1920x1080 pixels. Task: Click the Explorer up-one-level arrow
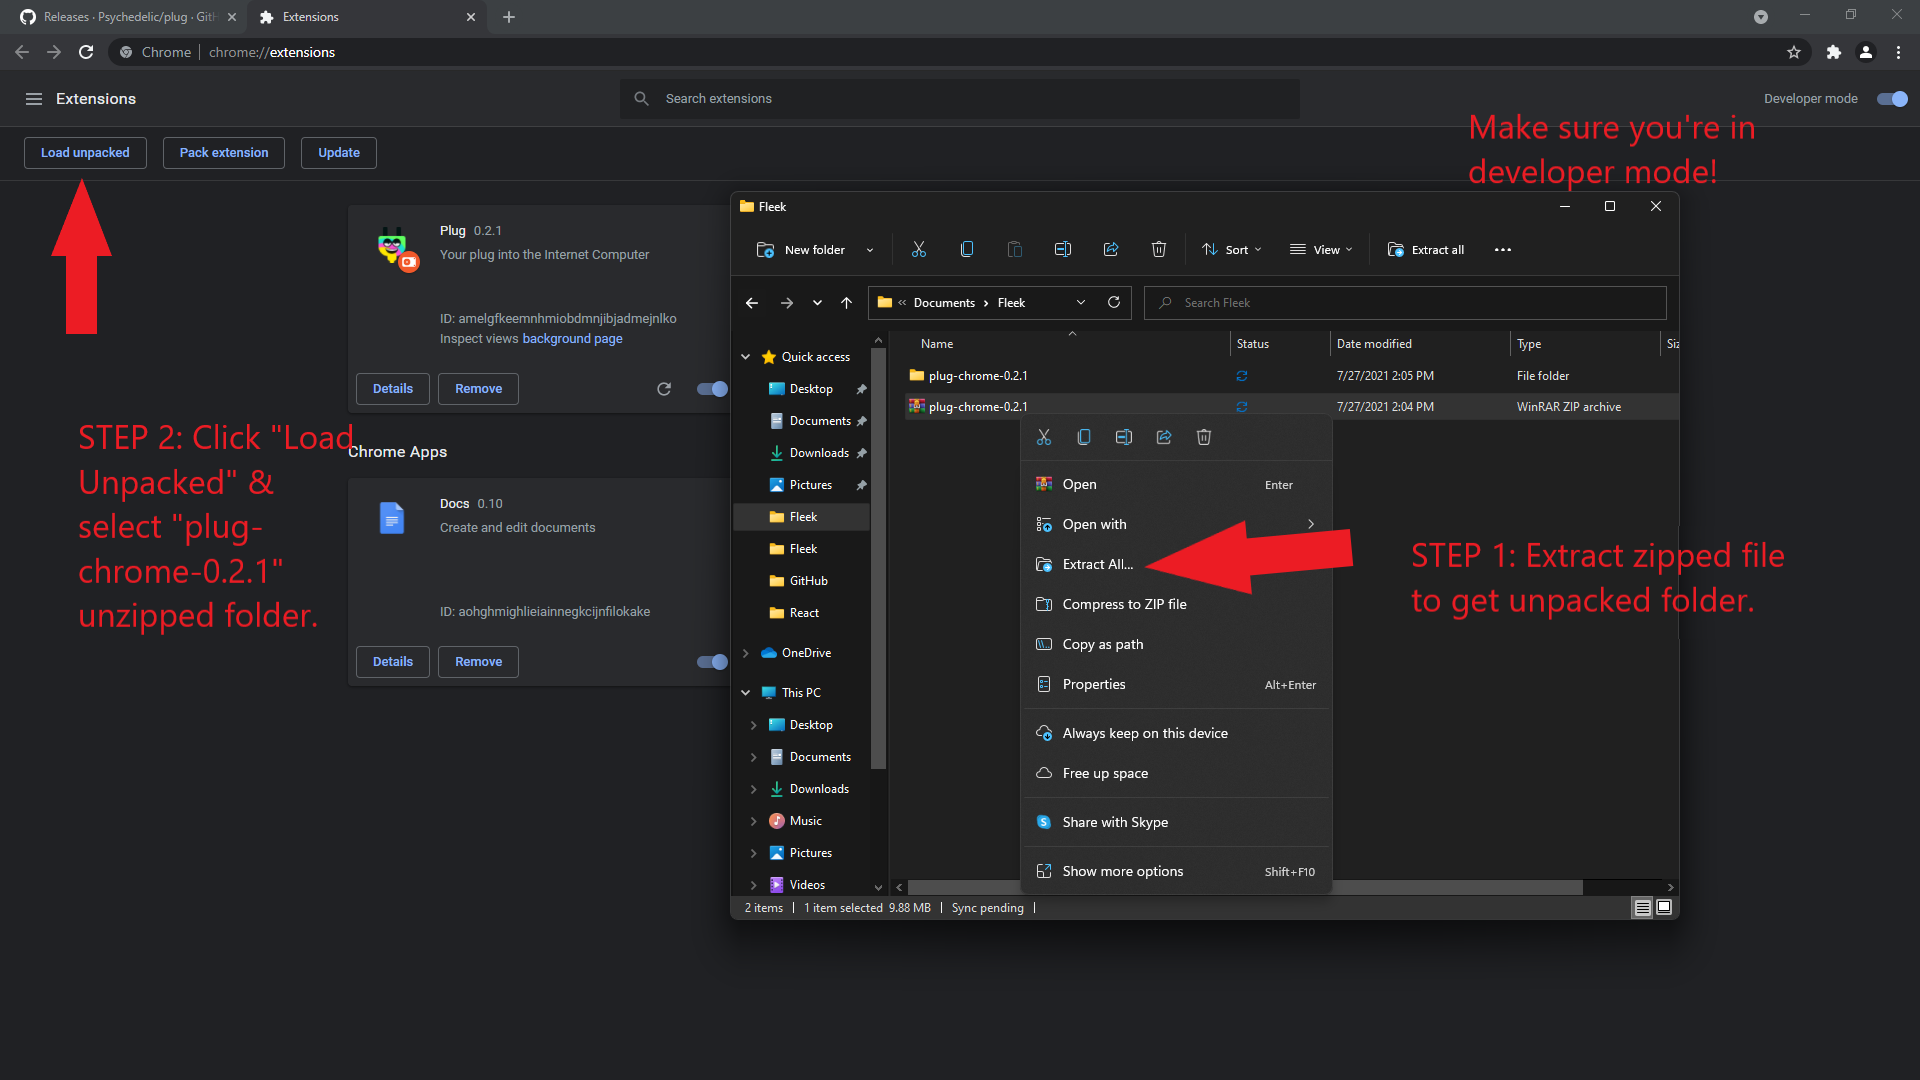coord(846,303)
